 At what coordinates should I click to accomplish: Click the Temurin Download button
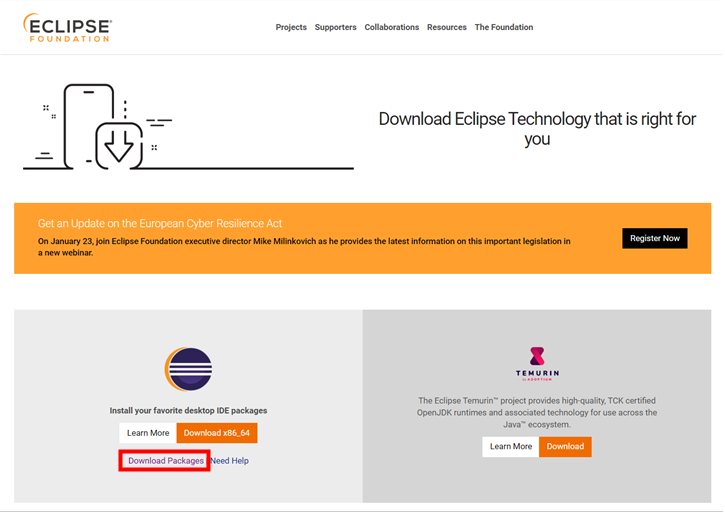click(x=565, y=447)
